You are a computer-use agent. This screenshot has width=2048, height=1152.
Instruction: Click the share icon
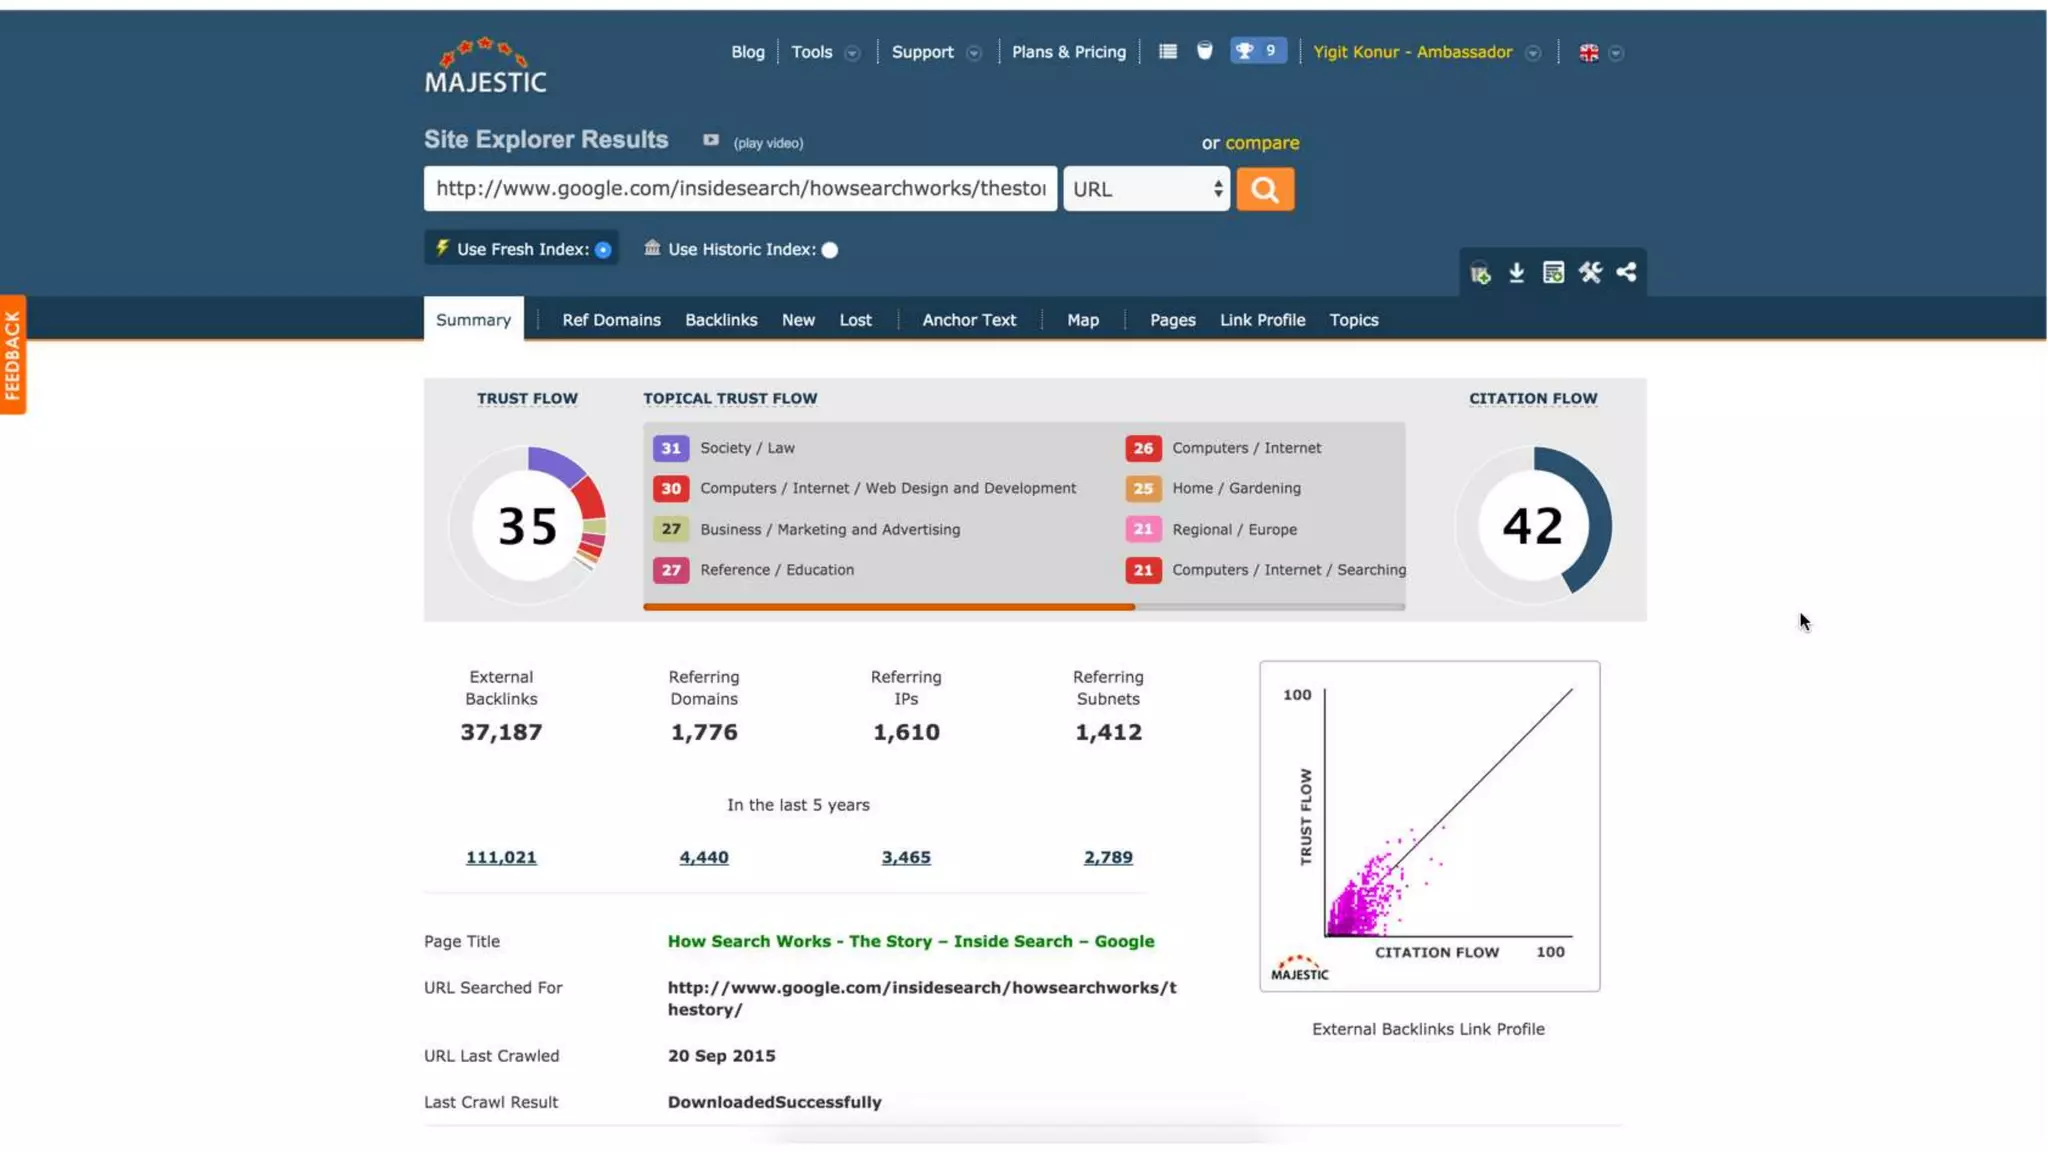(1626, 273)
